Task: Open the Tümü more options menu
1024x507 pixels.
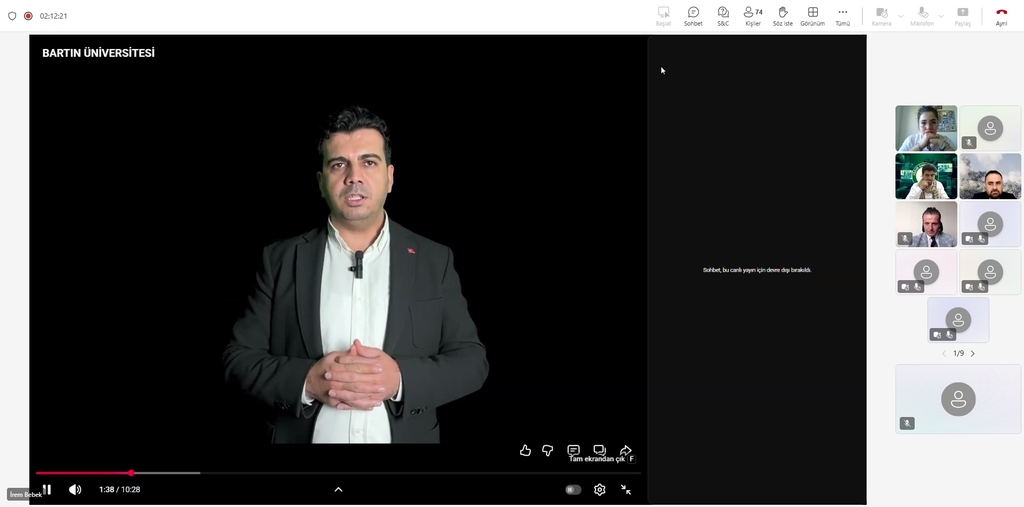Action: click(842, 16)
